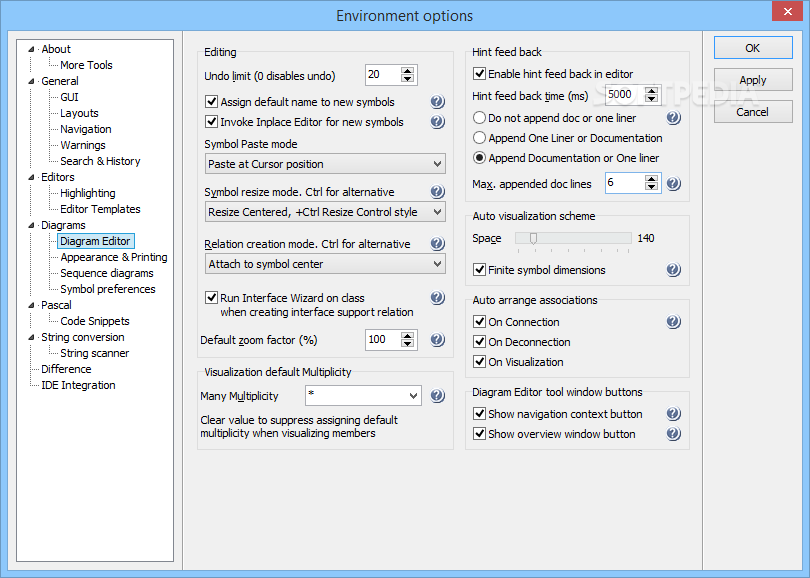The image size is (810, 578).
Task: Open the Layouts settings page
Action: point(79,113)
